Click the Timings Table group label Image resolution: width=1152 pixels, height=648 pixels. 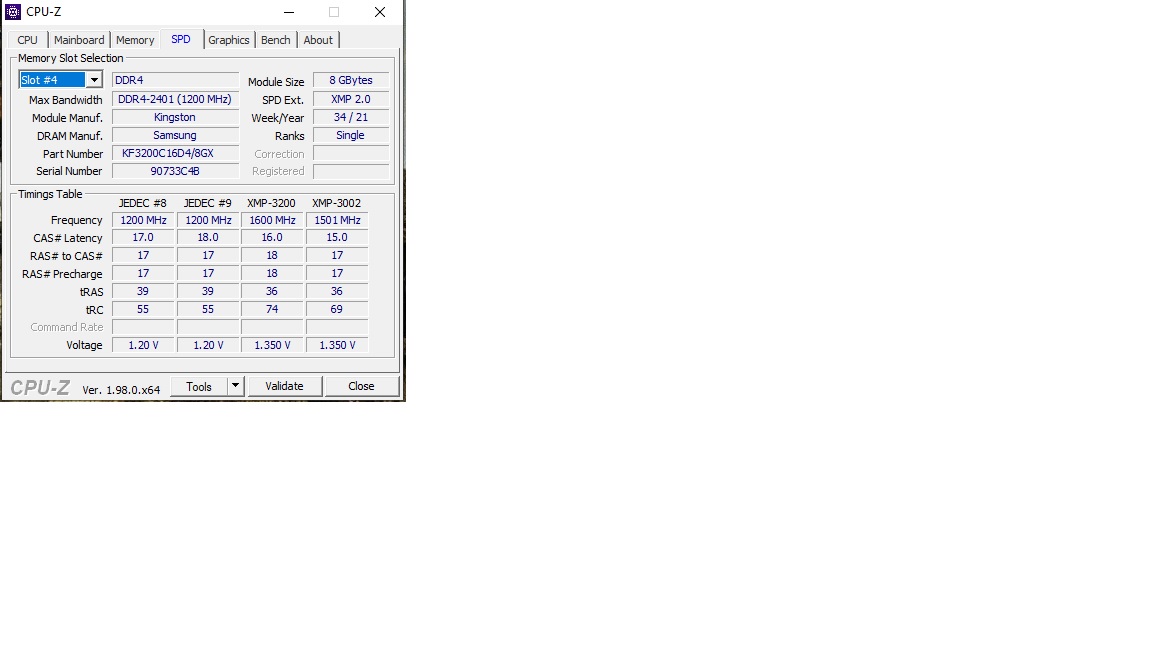tap(50, 194)
